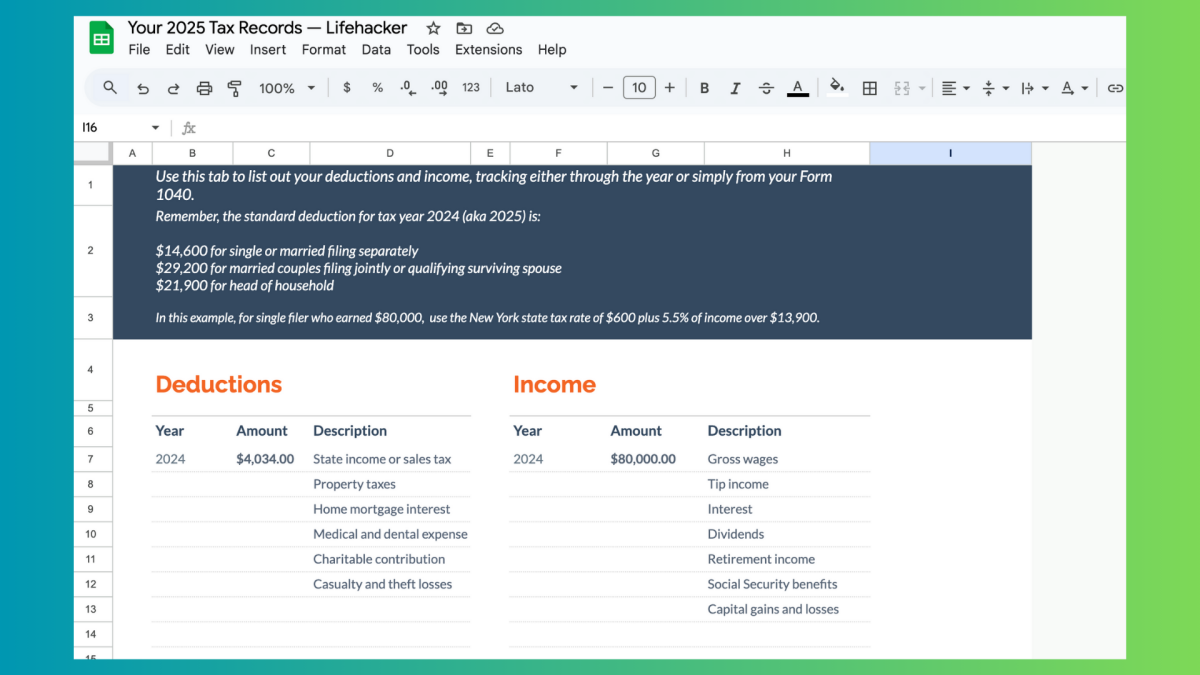Screen dimensions: 1200x675
Task: Open the Lato font dropdown
Action: 541,88
